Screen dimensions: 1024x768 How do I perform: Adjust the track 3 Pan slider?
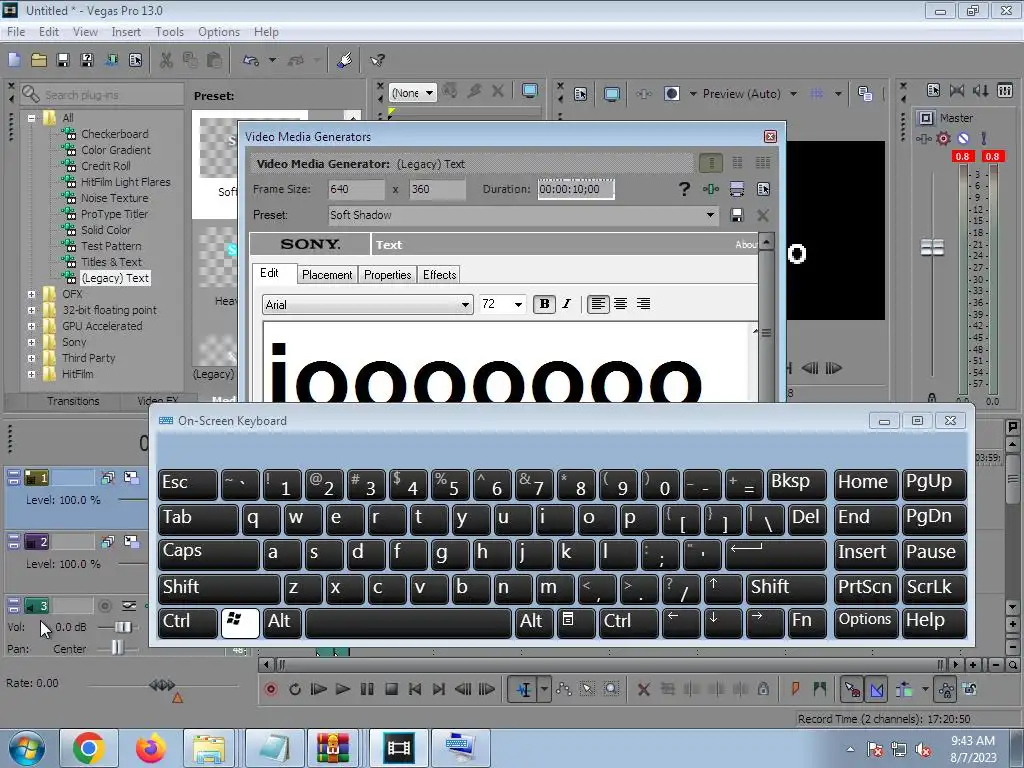(117, 647)
